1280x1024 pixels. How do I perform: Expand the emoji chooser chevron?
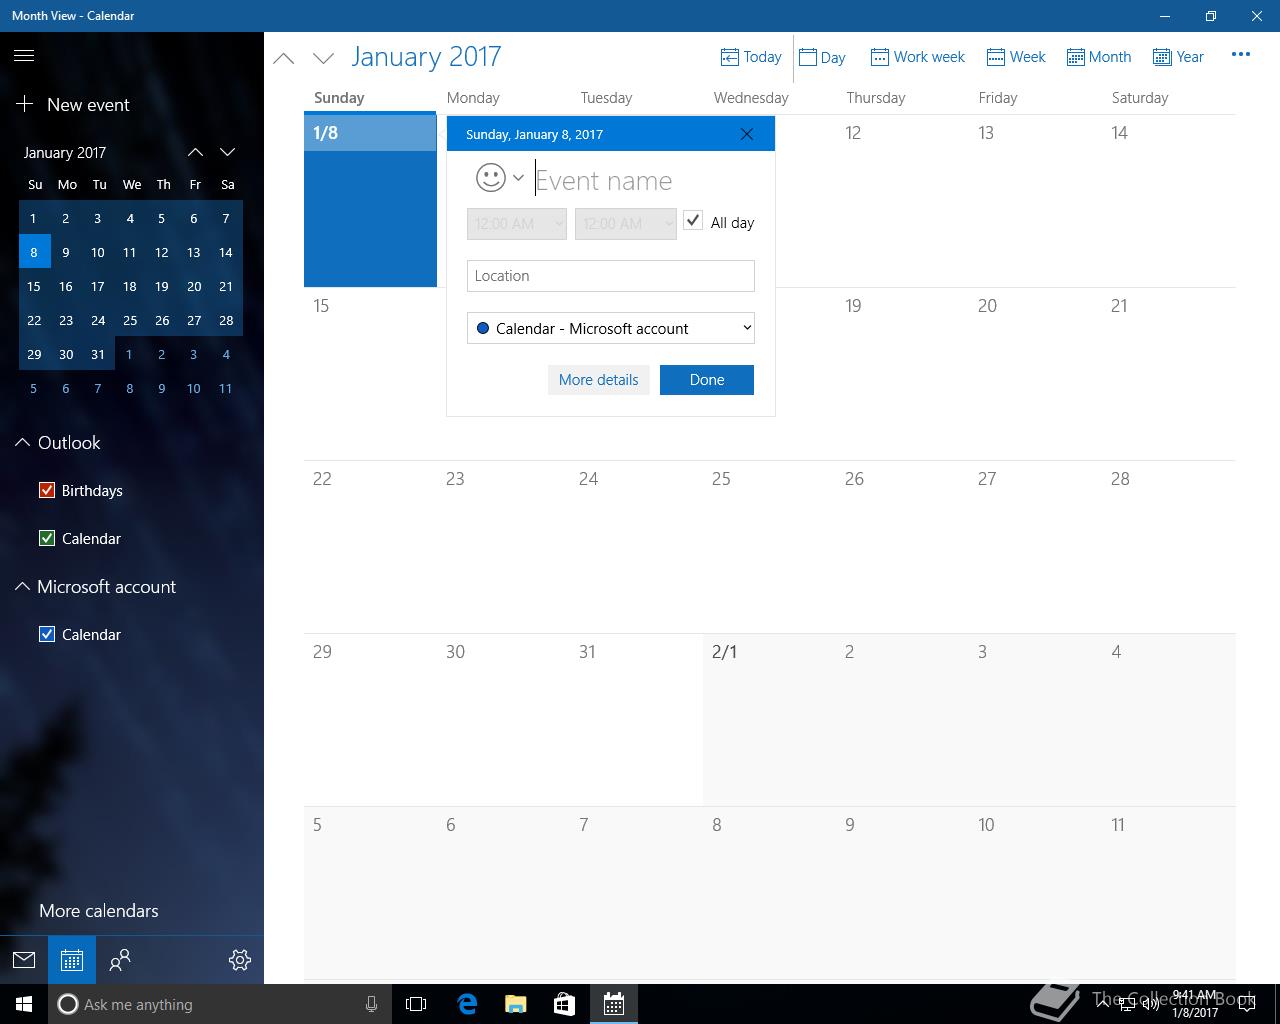click(518, 178)
